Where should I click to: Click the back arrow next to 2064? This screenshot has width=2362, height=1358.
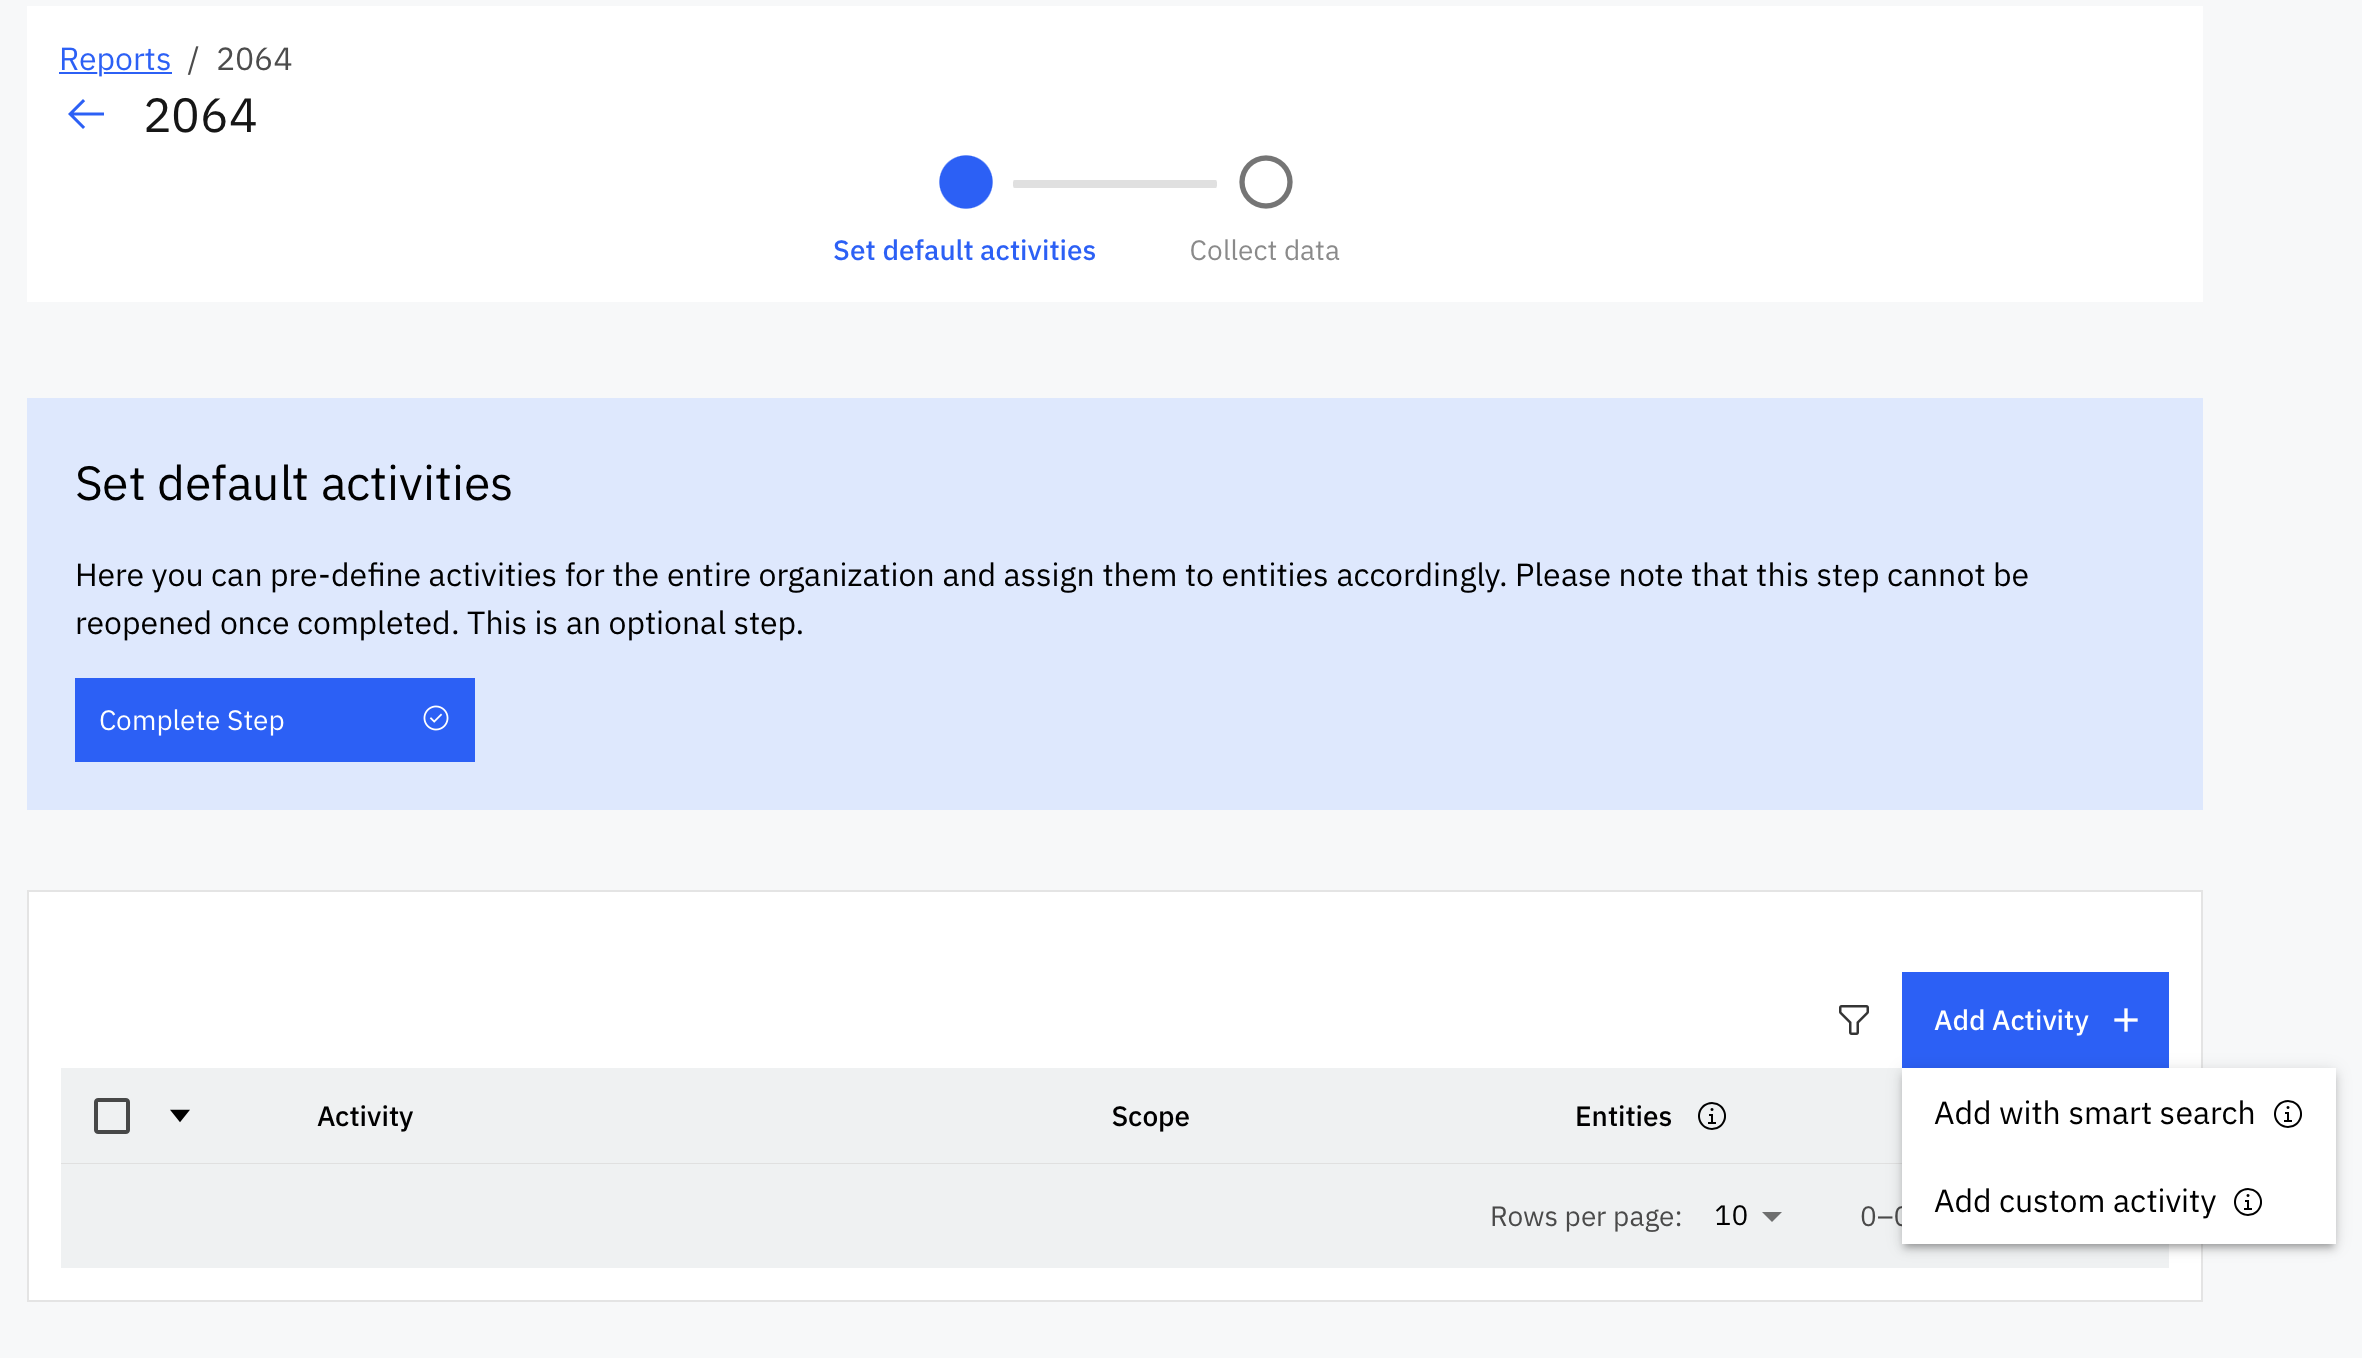point(86,115)
